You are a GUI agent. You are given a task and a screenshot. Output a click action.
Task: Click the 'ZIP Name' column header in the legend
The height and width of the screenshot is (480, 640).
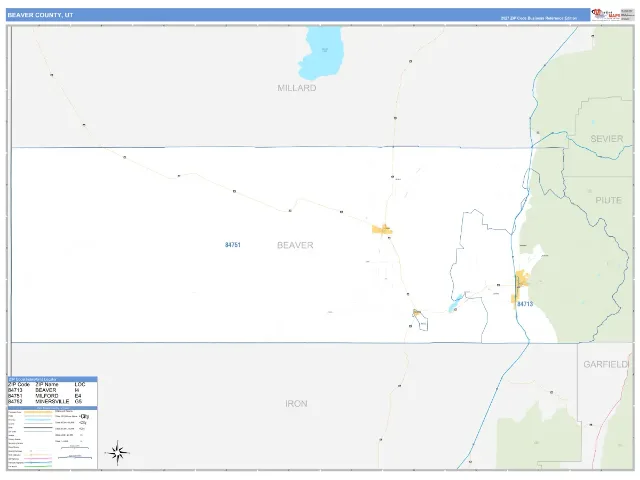click(47, 384)
